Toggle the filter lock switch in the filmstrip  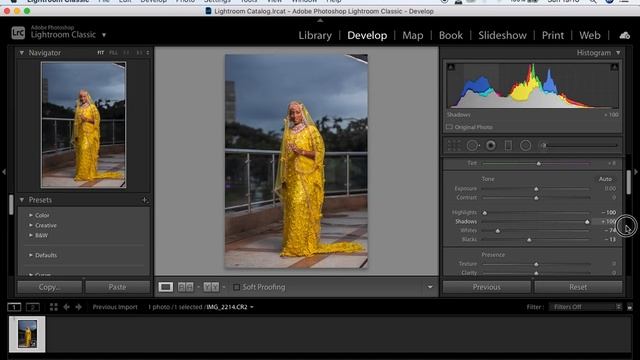click(x=630, y=307)
